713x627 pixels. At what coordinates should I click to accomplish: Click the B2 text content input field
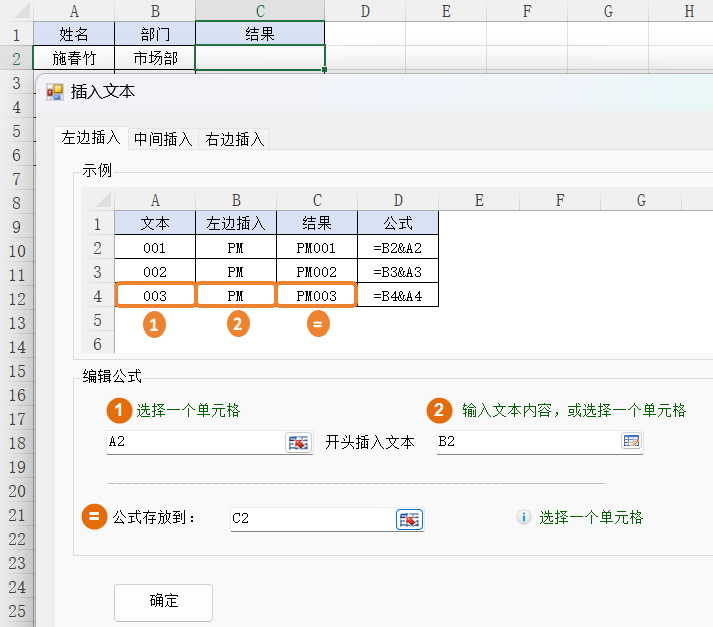(x=526, y=442)
